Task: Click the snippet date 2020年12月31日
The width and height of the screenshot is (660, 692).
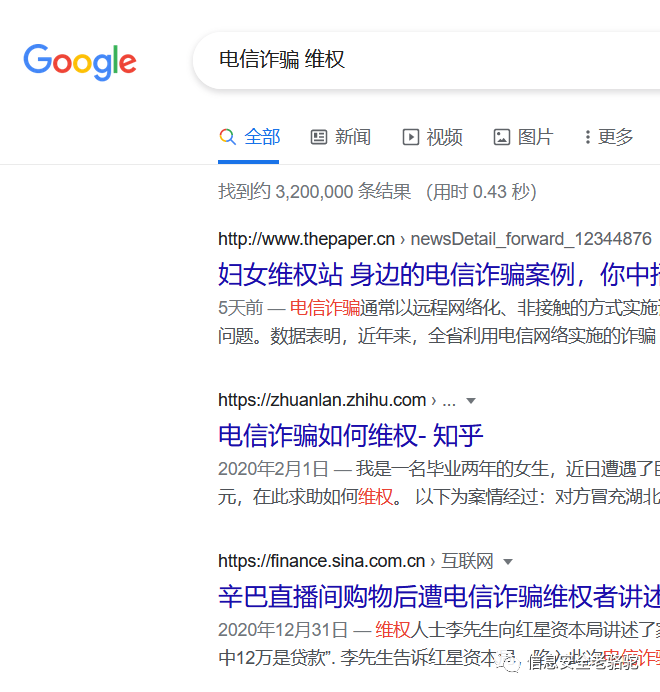Action: click(x=283, y=630)
